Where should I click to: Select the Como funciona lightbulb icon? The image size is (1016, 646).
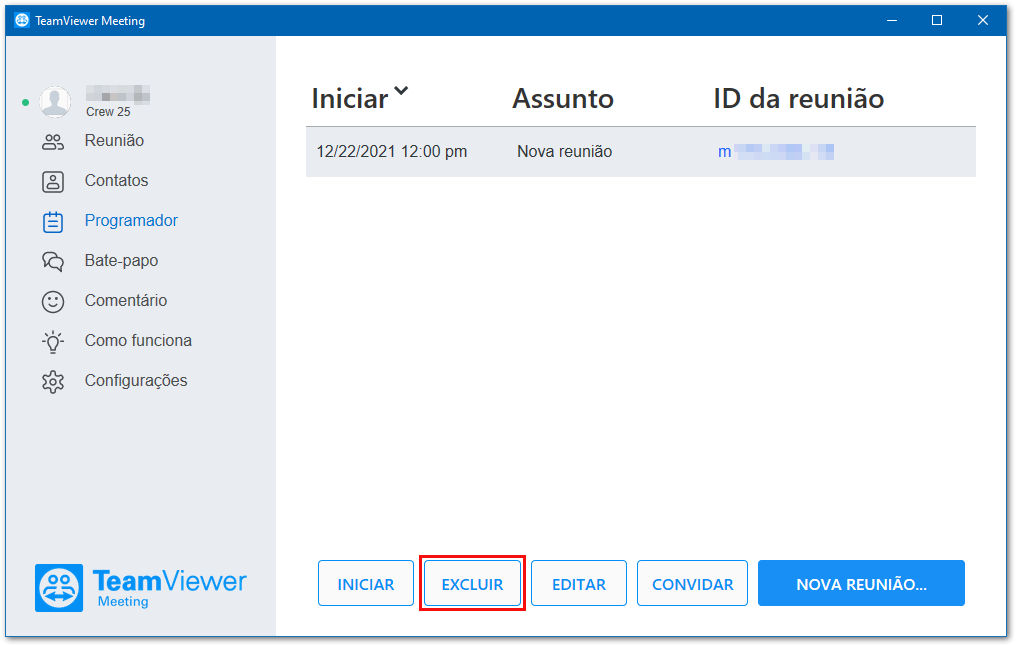(x=53, y=342)
